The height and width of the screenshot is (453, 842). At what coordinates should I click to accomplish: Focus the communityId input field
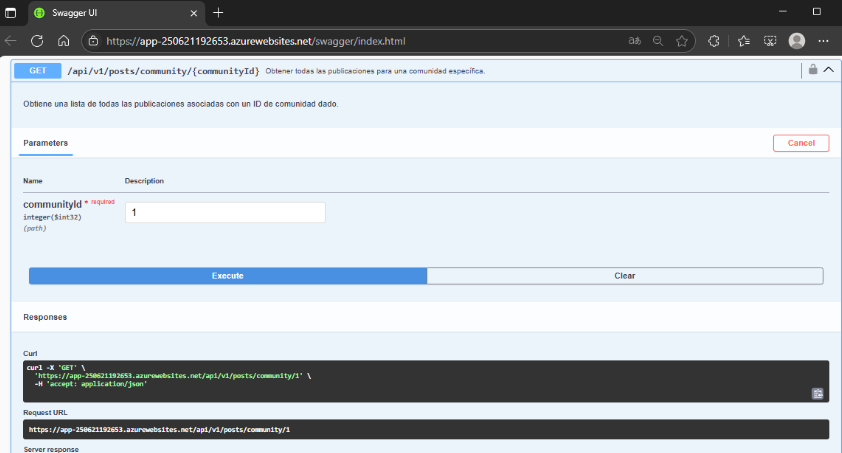[226, 213]
